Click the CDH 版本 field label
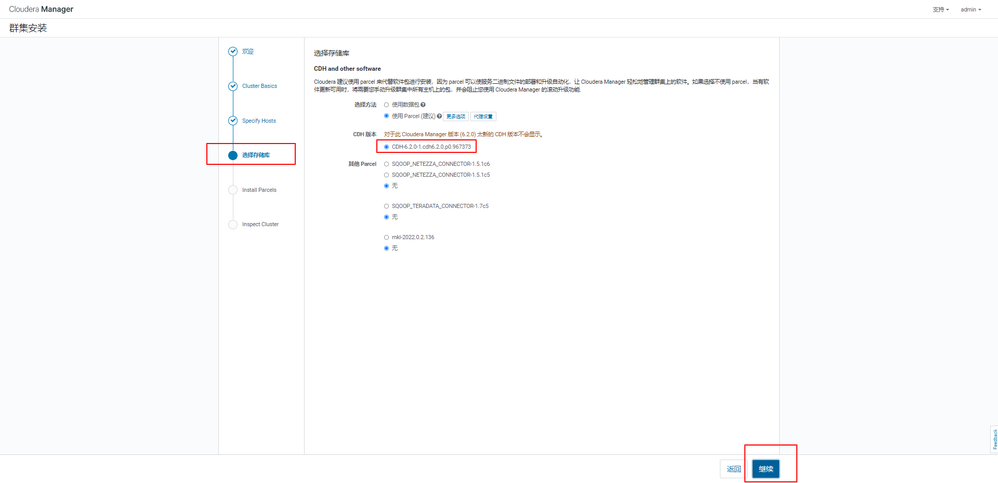This screenshot has width=998, height=483. pyautogui.click(x=365, y=135)
